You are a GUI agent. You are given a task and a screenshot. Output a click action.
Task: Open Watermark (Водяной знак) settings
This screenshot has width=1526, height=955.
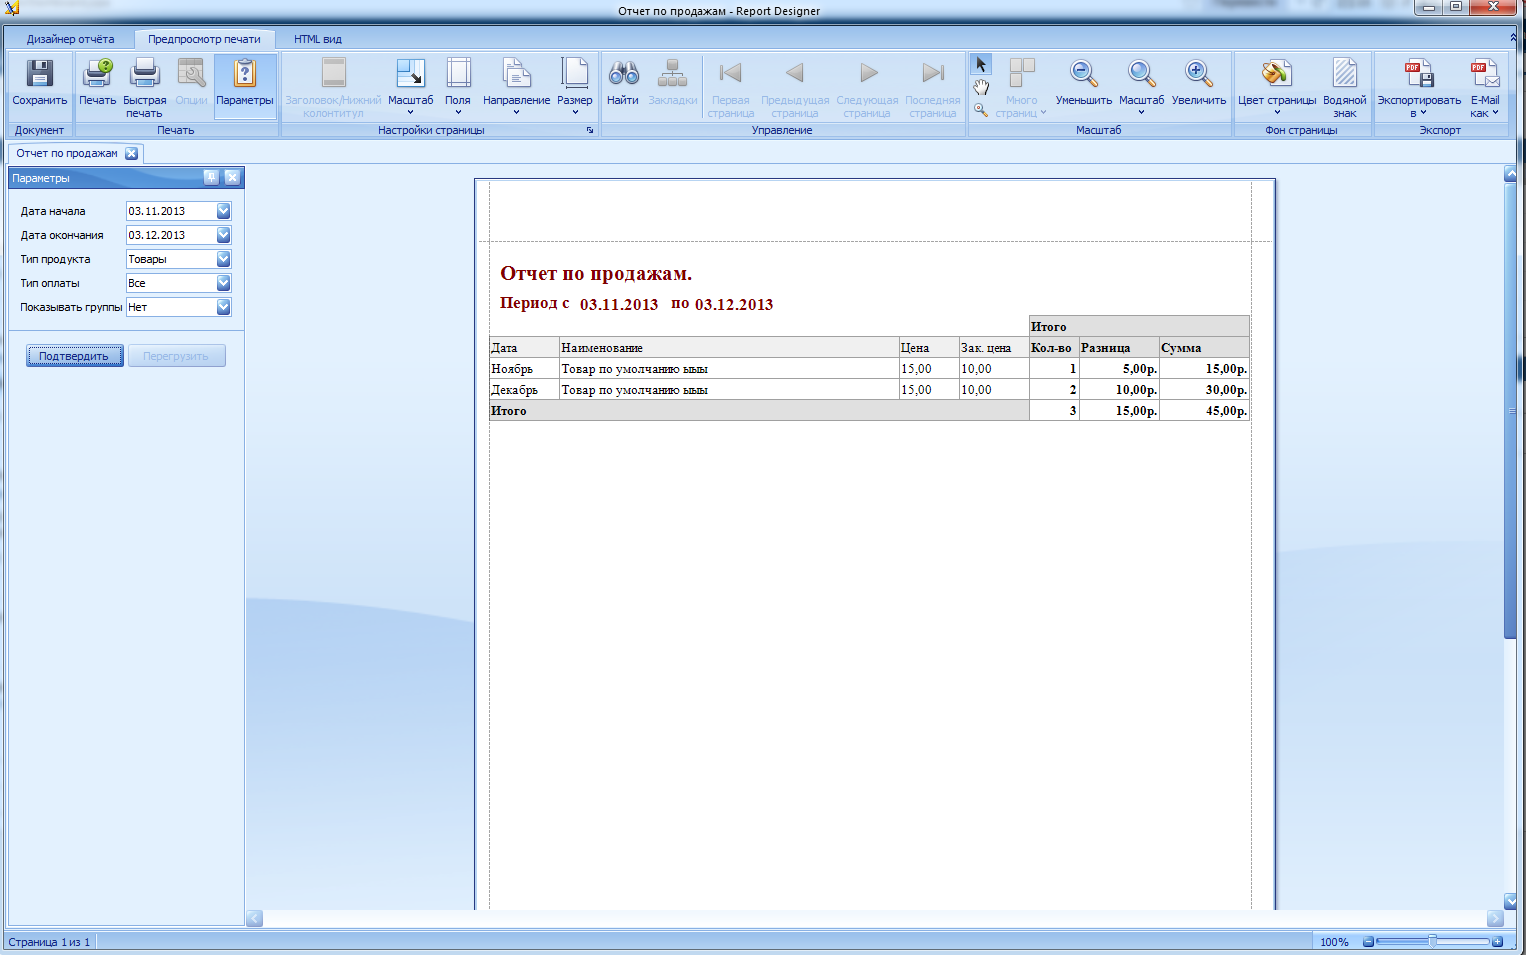click(x=1344, y=75)
